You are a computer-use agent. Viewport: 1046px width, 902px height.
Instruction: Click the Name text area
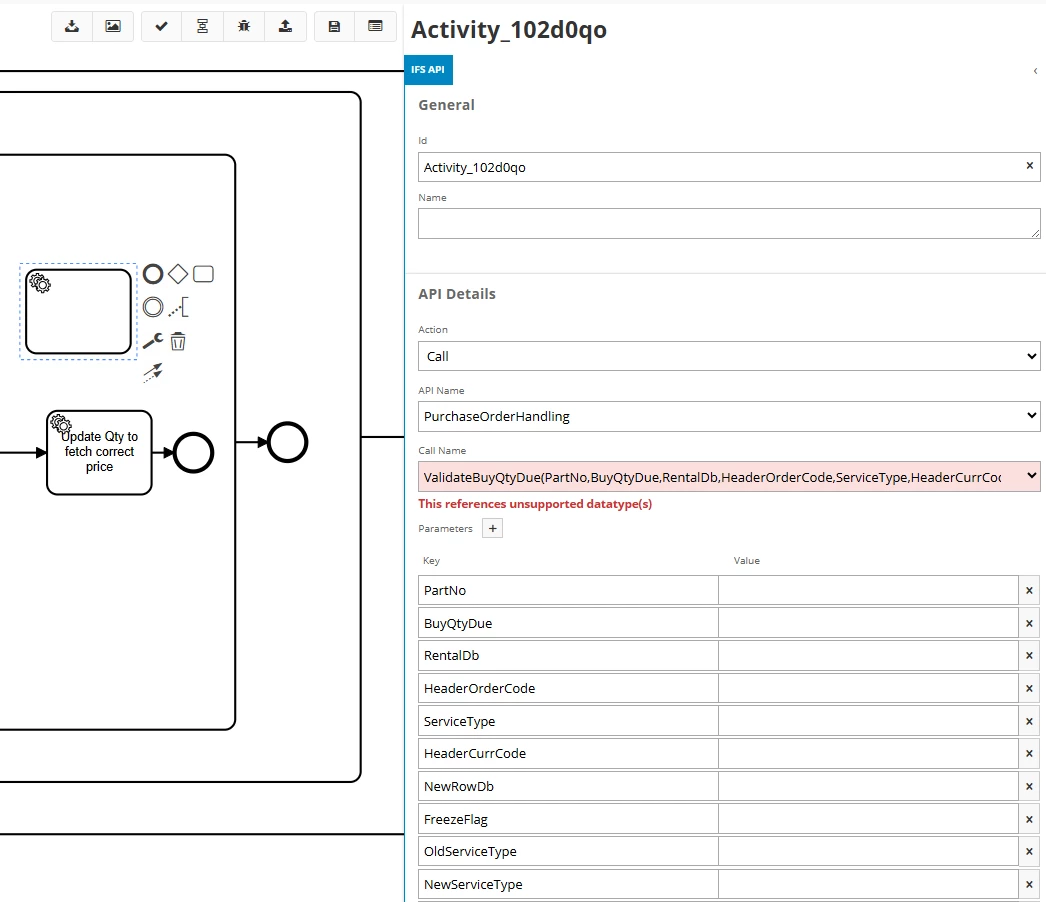pyautogui.click(x=728, y=223)
